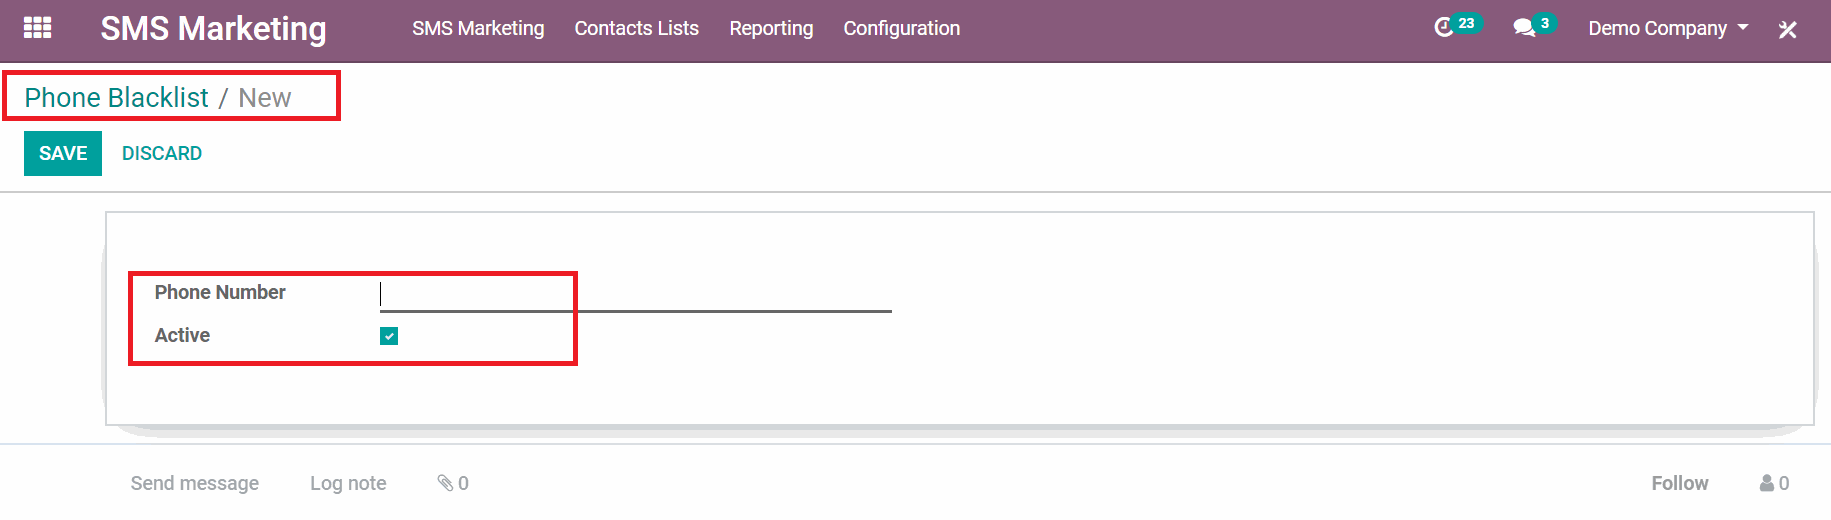Expand the Demo Company dropdown
1831x520 pixels.
click(x=1668, y=28)
